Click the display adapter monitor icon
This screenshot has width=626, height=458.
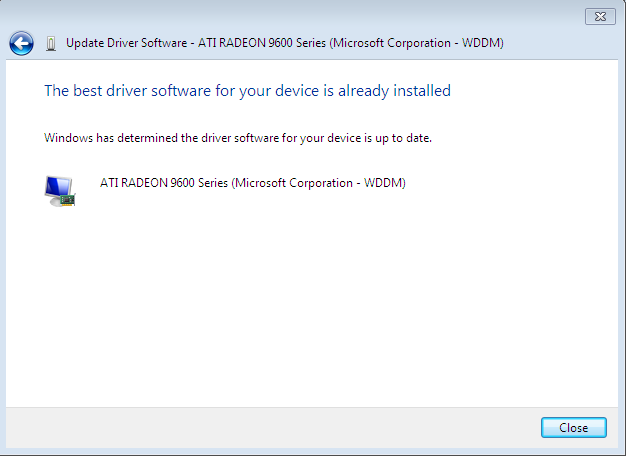(x=60, y=191)
